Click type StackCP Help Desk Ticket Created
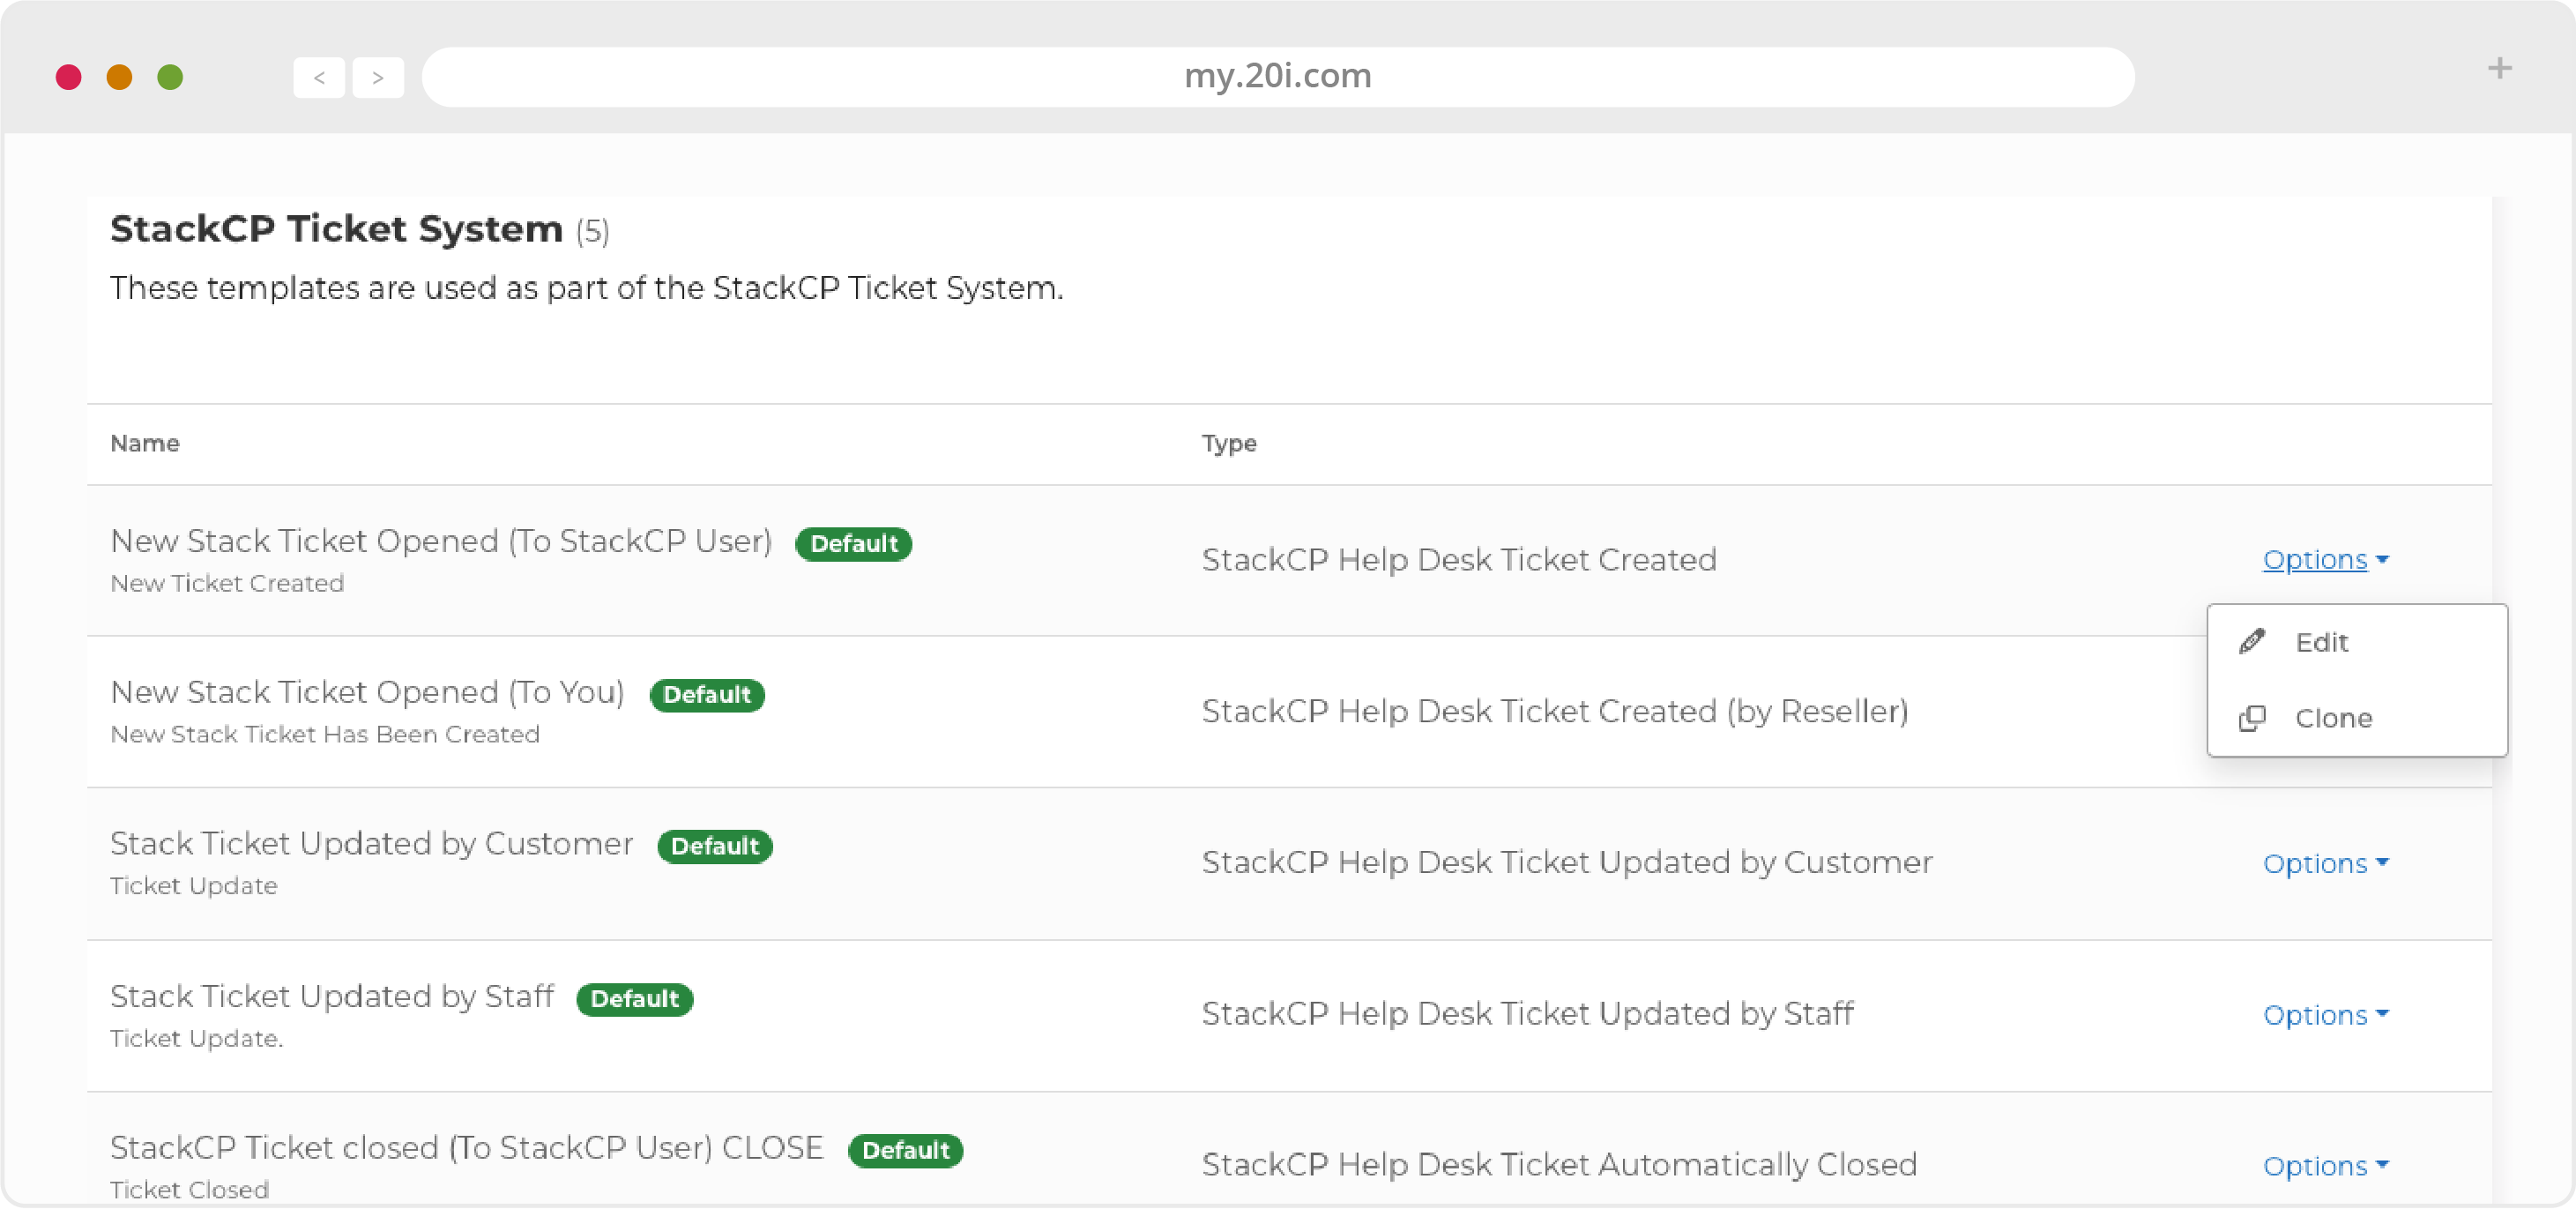Viewport: 2576px width, 1209px height. 1459,560
